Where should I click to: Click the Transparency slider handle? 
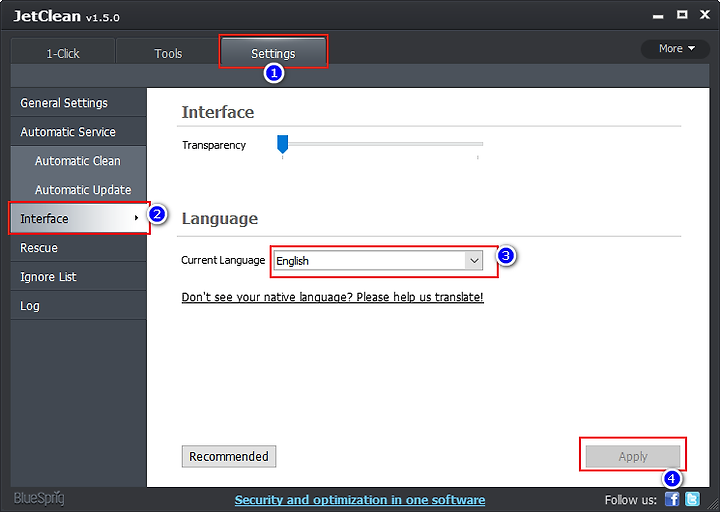click(282, 144)
